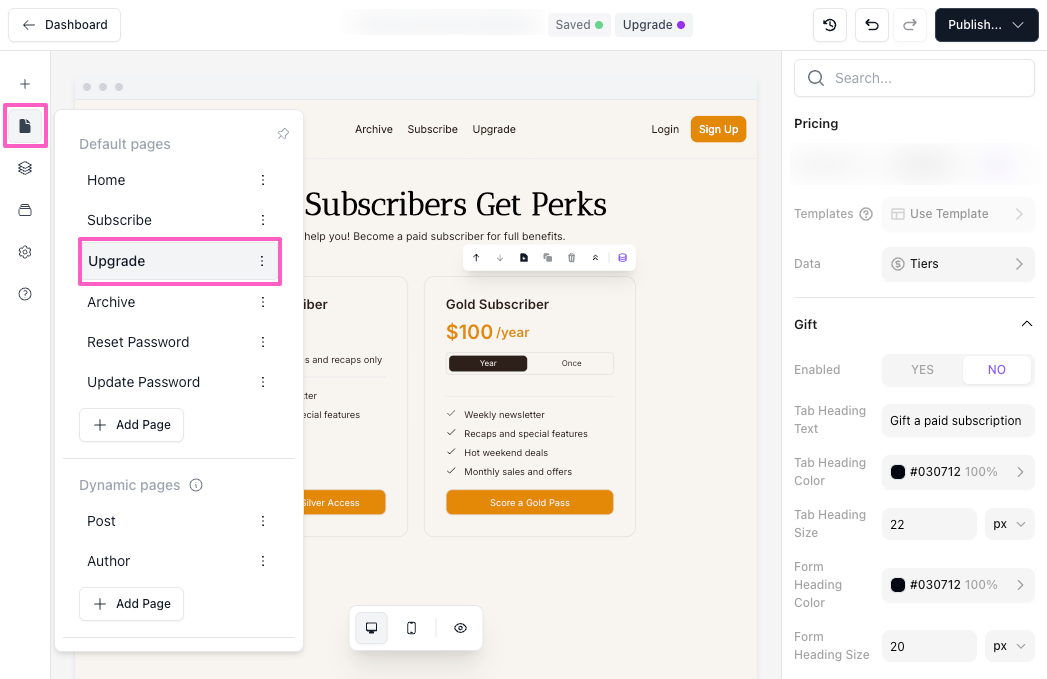Click the plus add-element sidebar icon
The image size is (1047, 679).
25,84
